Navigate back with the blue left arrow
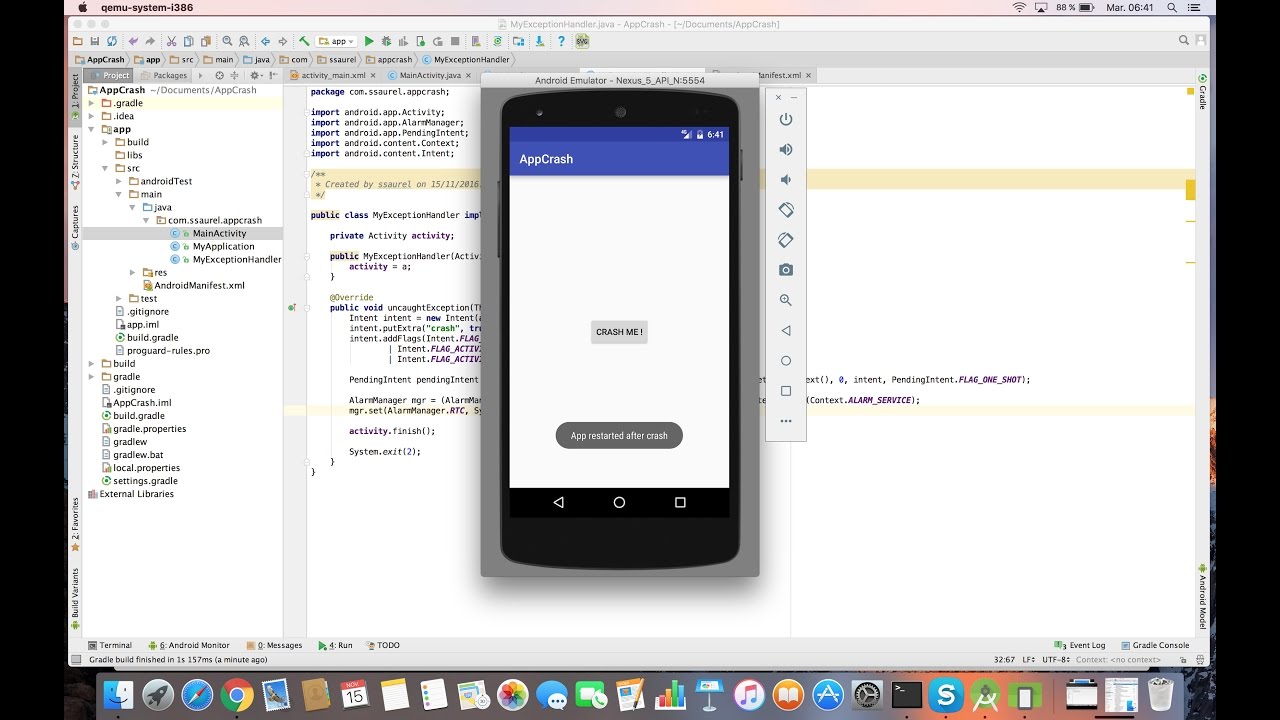The height and width of the screenshot is (720, 1280). coord(265,41)
